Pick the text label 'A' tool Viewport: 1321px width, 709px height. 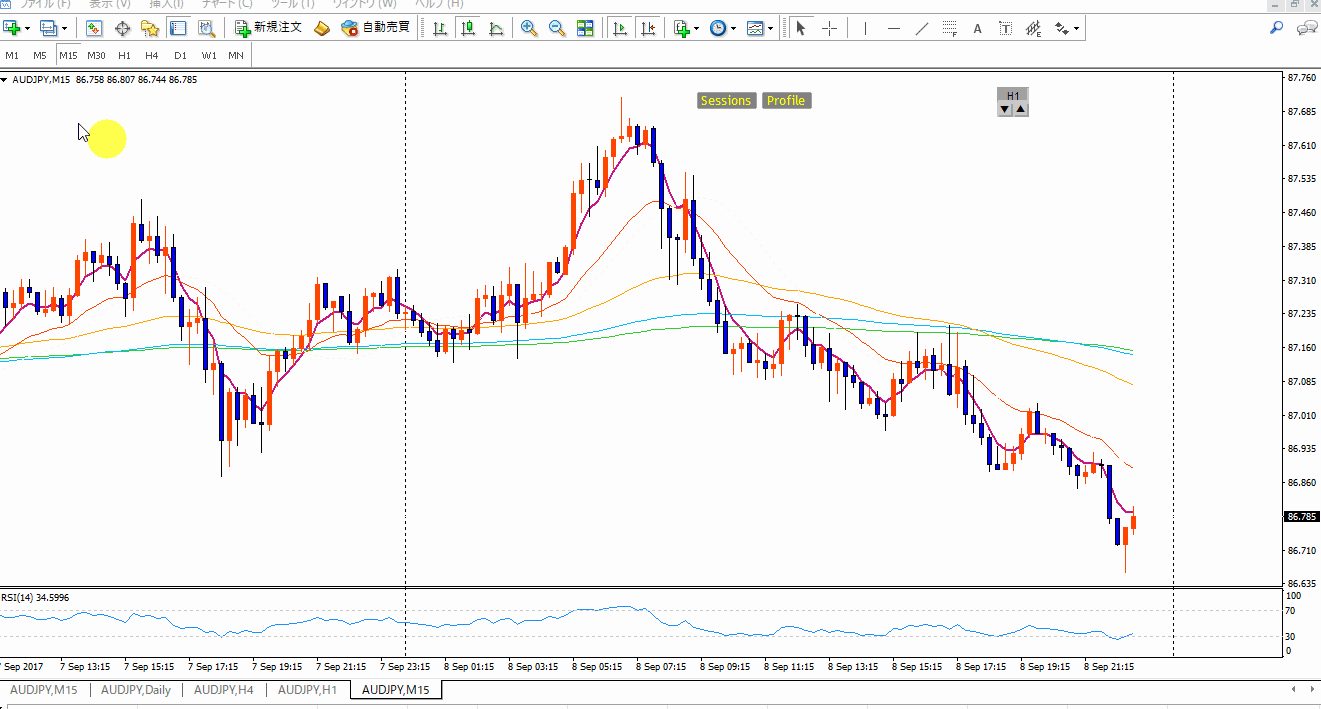977,28
